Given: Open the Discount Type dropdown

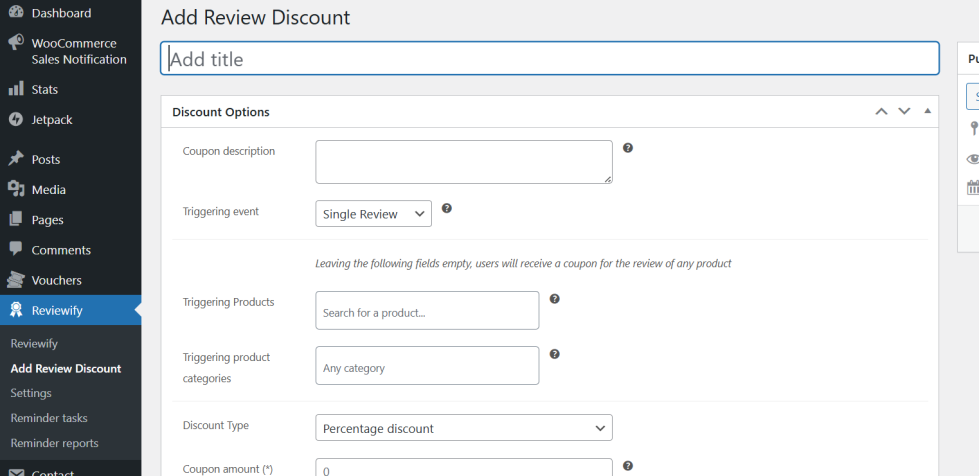Looking at the screenshot, I should (464, 428).
